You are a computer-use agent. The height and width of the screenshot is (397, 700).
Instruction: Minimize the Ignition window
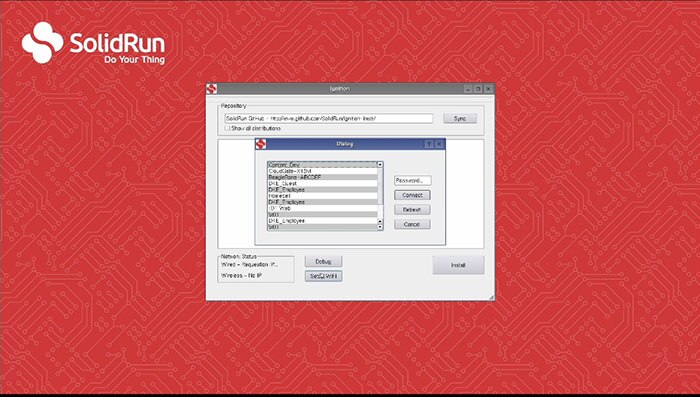pyautogui.click(x=468, y=89)
